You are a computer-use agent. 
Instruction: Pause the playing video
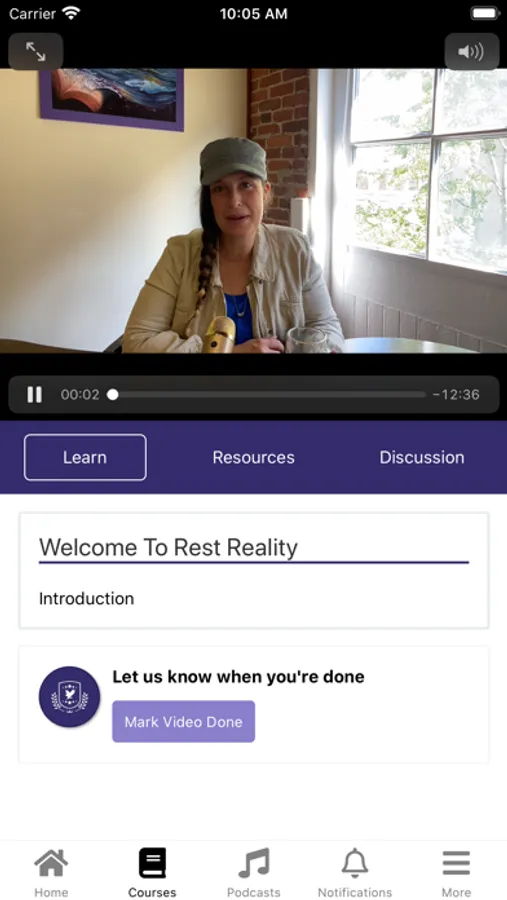point(34,394)
